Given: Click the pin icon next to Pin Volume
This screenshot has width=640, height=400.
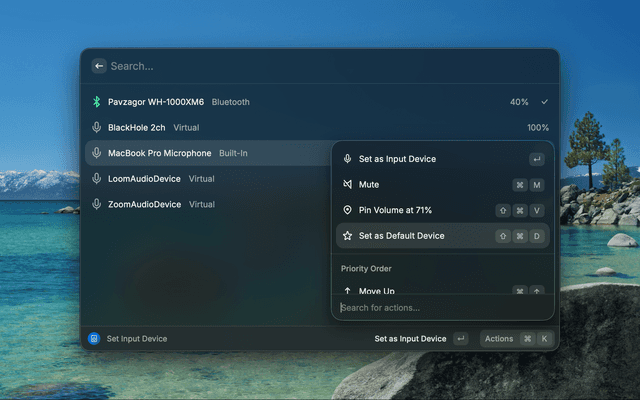Looking at the screenshot, I should 347,210.
